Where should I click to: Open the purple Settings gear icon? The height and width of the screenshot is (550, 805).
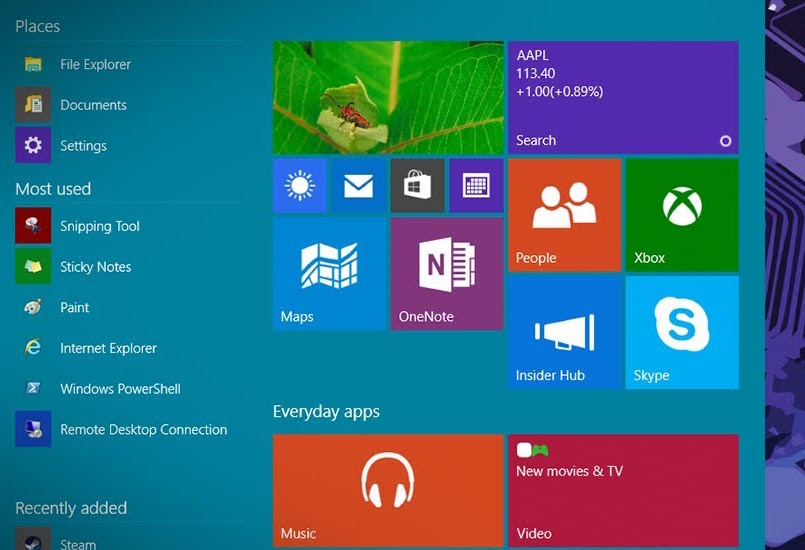tap(33, 145)
